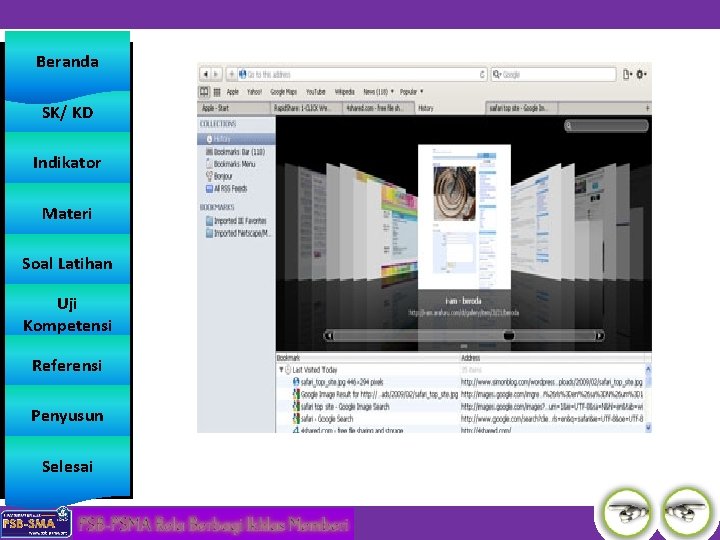
Task: Click the SK/ KD menu button
Action: tap(68, 112)
